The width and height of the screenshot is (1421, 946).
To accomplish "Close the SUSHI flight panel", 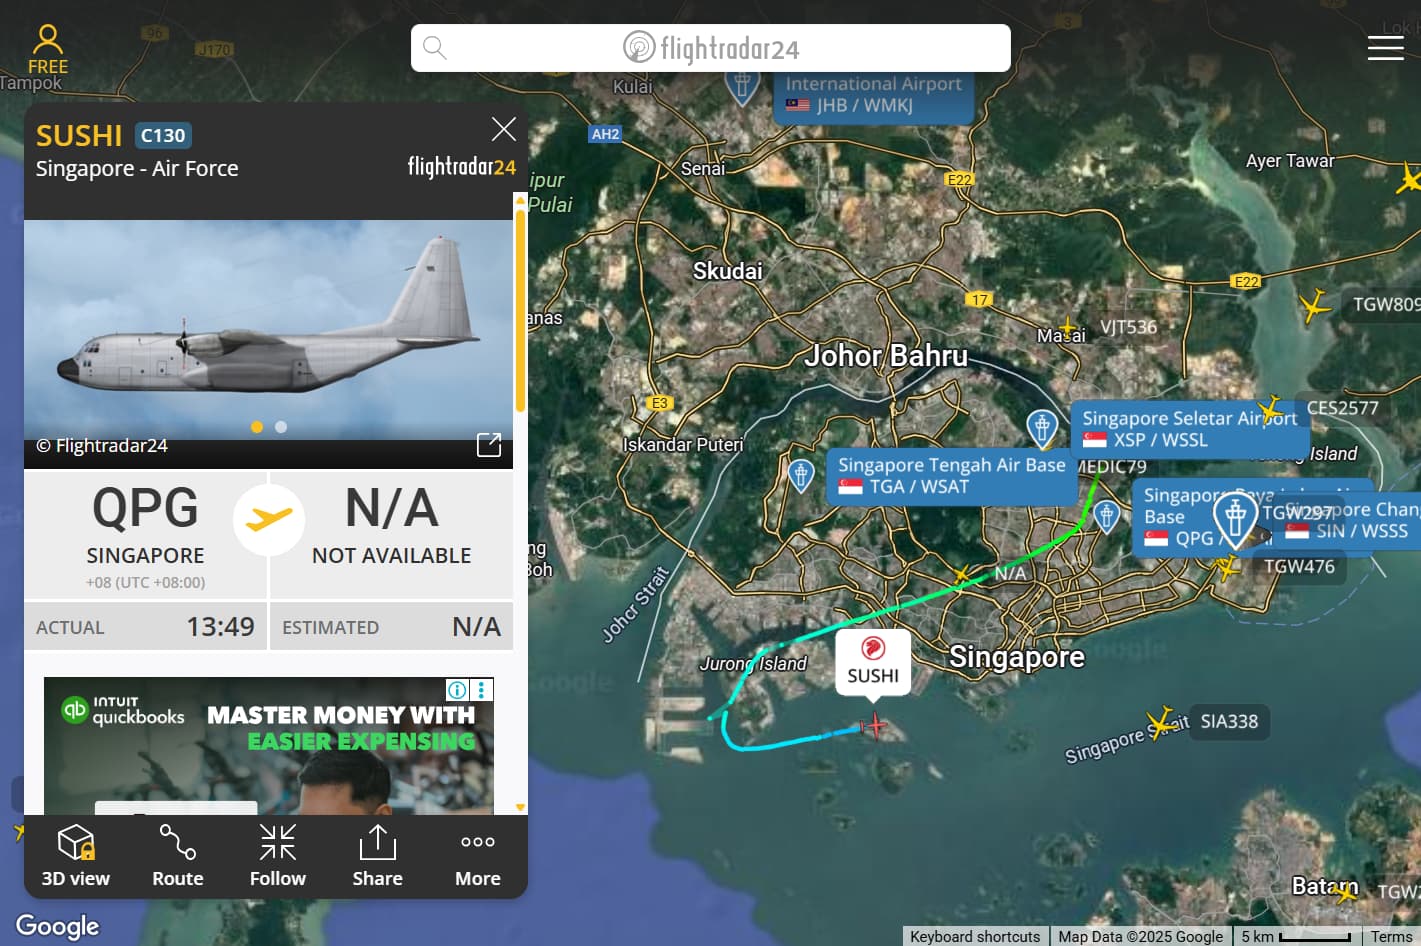I will click(504, 129).
